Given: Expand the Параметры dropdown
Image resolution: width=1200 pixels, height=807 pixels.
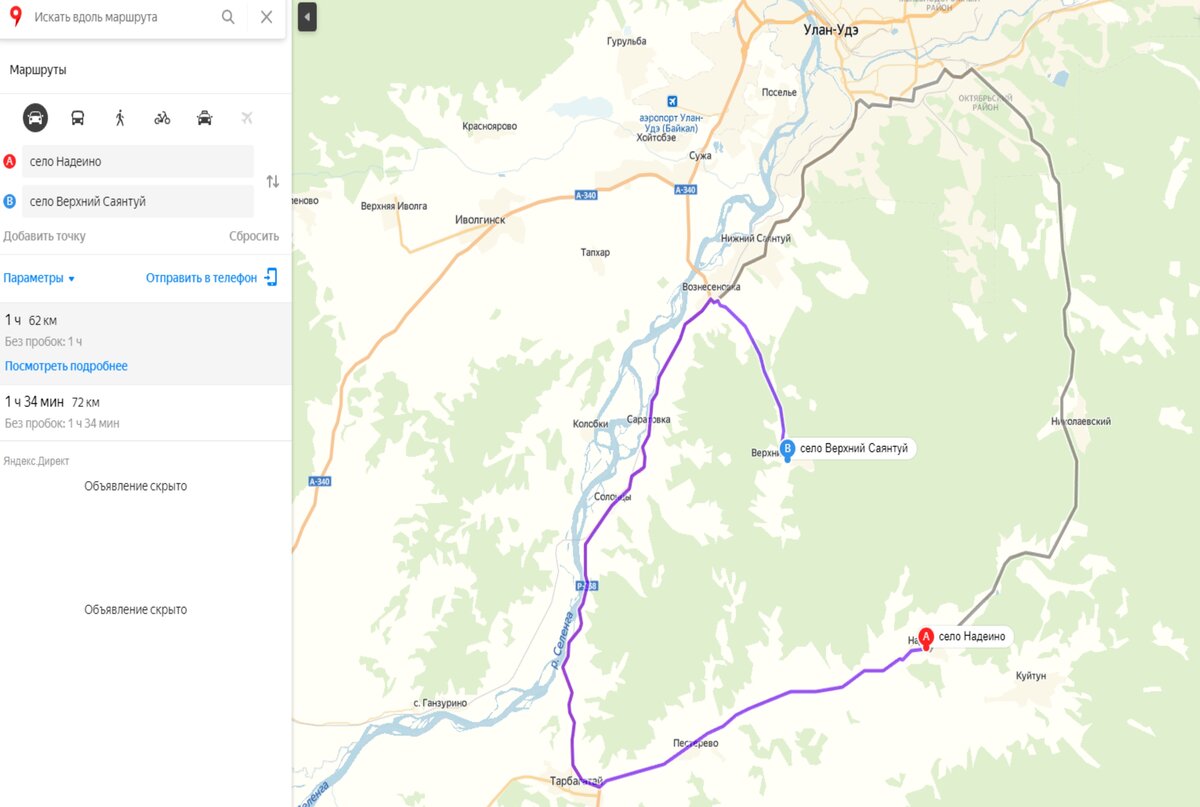Looking at the screenshot, I should (x=39, y=278).
